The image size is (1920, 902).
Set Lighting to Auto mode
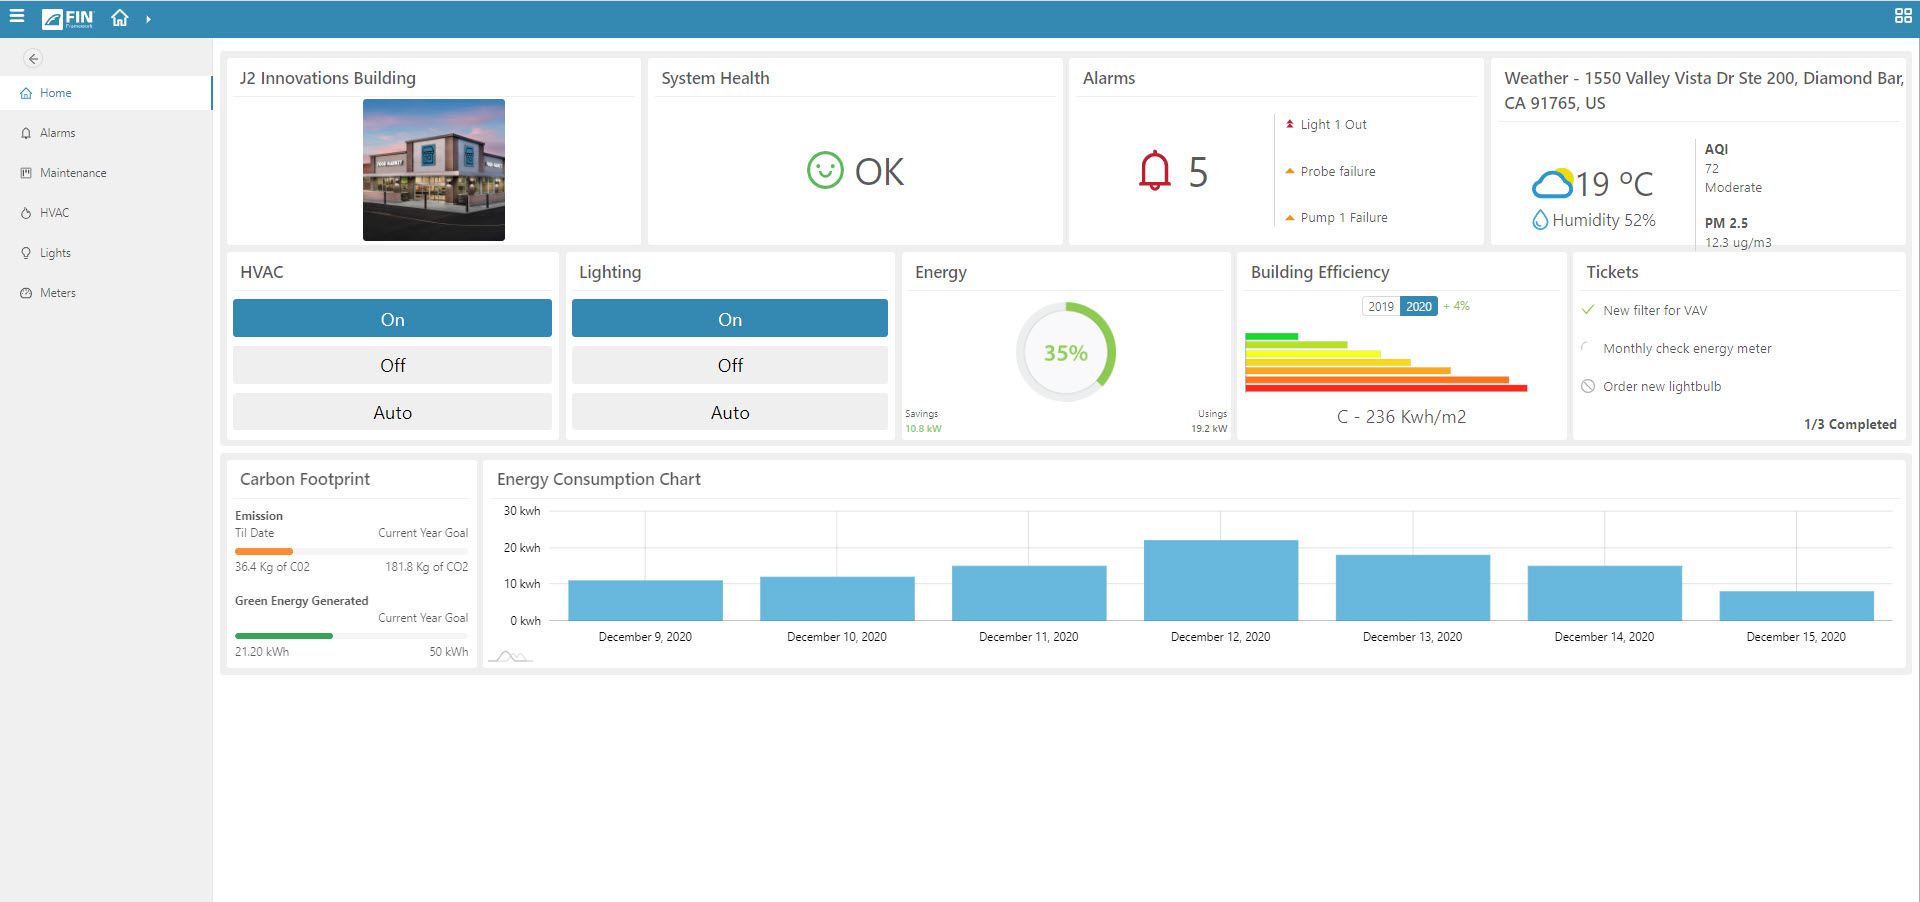click(x=730, y=411)
